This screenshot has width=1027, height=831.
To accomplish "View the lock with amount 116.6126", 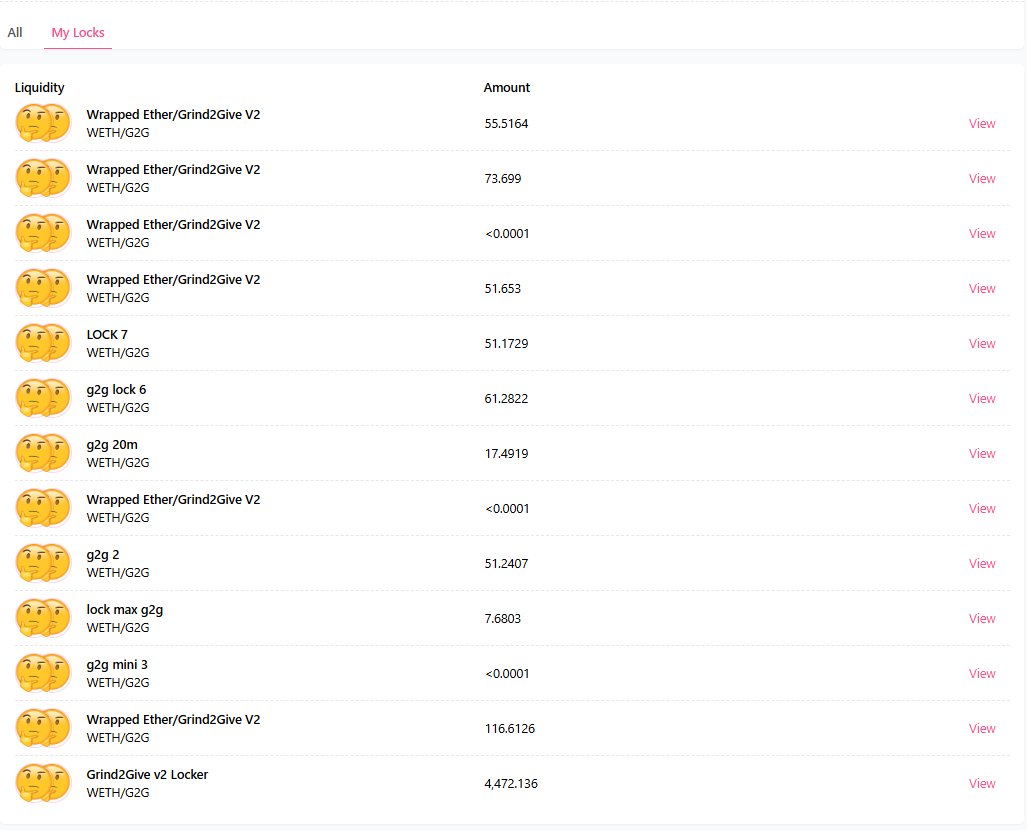I will point(982,728).
